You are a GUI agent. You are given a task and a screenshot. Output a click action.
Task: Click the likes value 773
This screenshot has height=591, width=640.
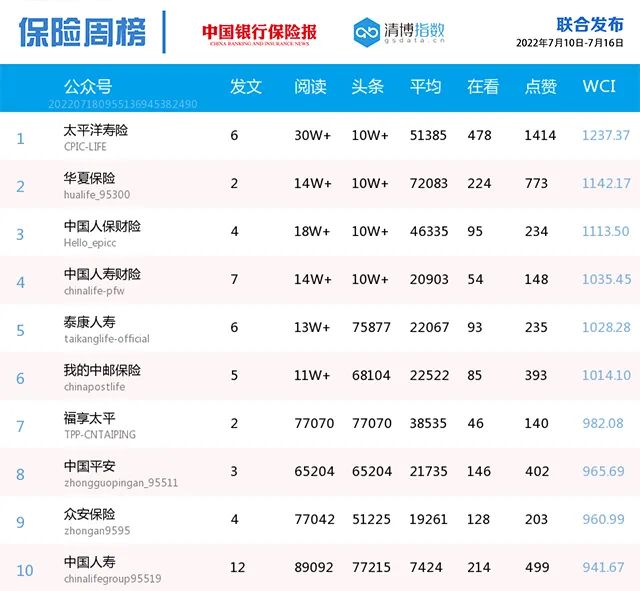tap(536, 183)
